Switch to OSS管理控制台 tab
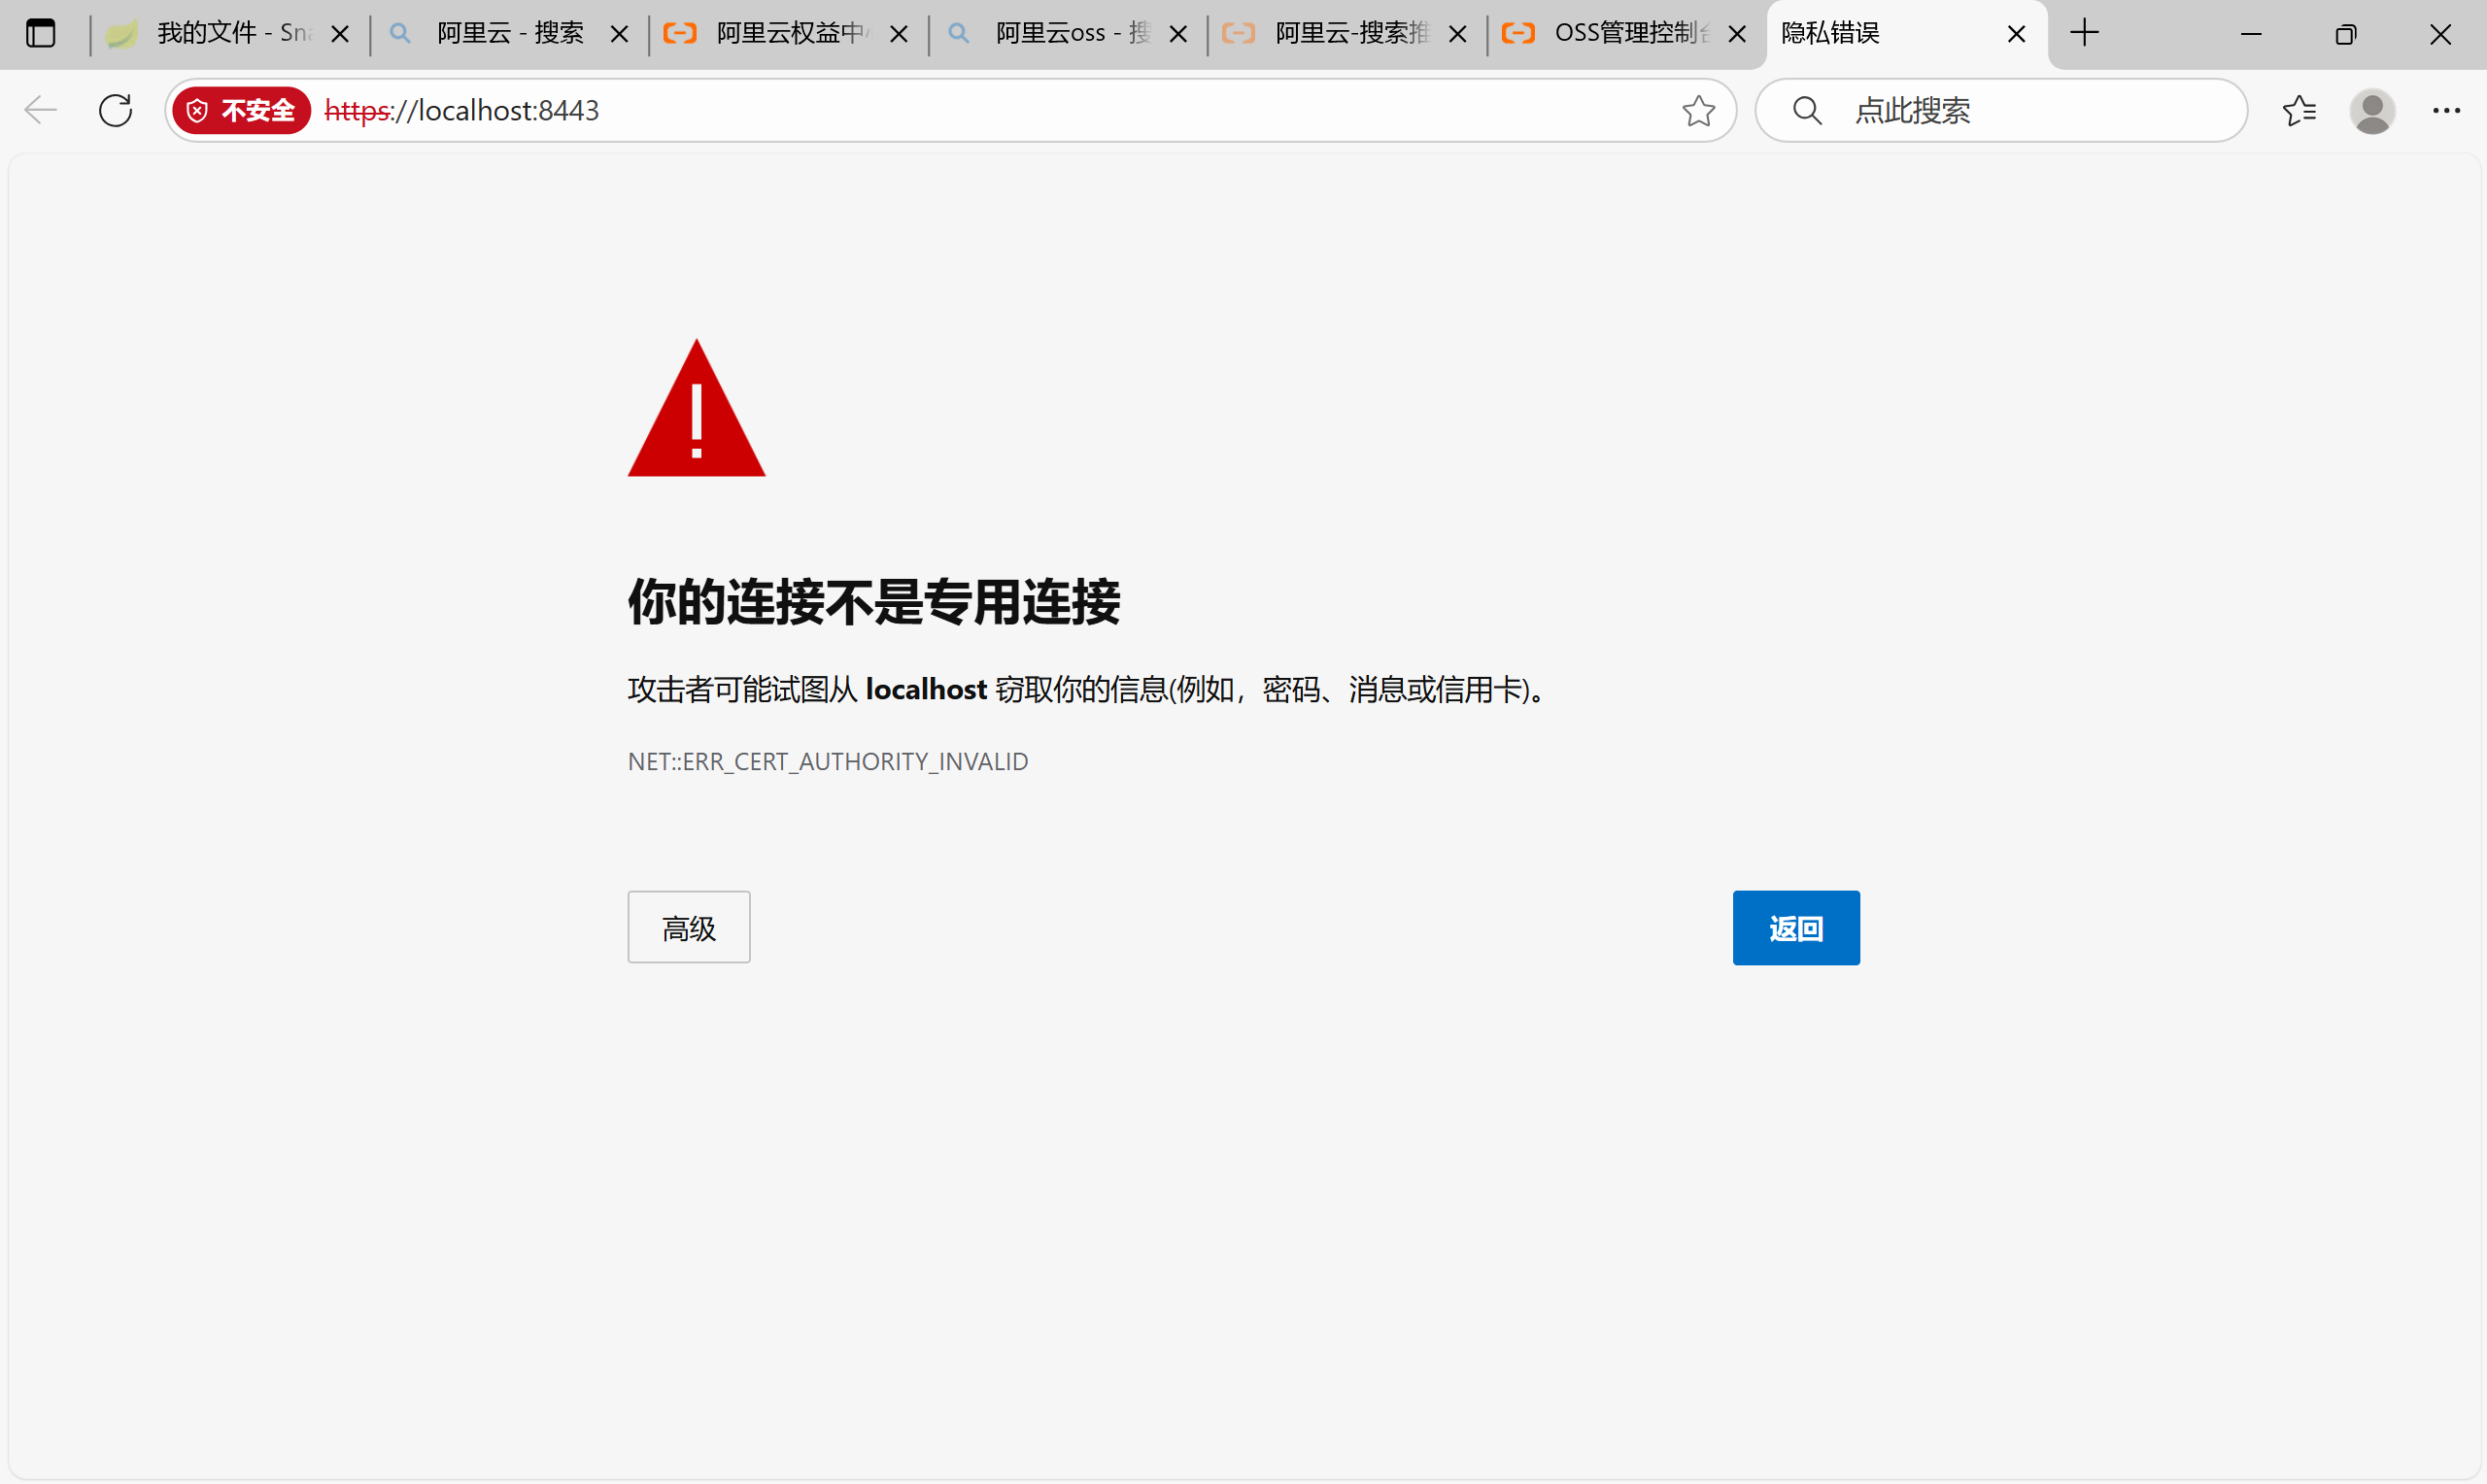2487x1484 pixels. (x=1628, y=34)
